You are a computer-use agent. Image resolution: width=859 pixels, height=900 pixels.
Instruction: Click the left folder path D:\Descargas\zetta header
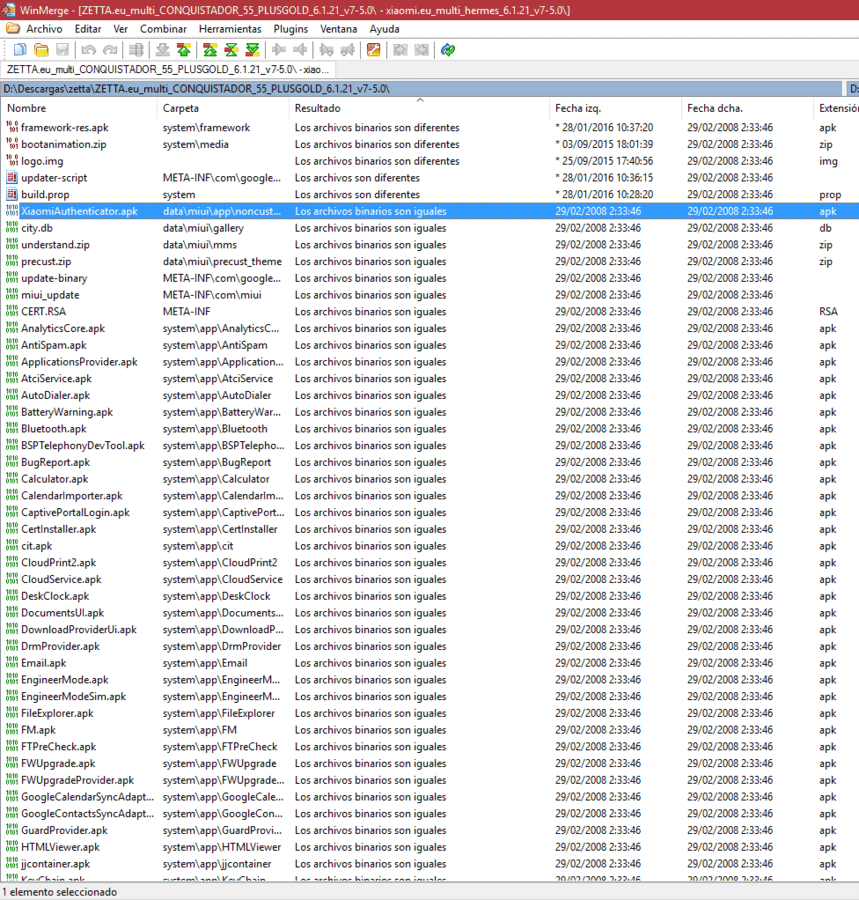(x=422, y=88)
